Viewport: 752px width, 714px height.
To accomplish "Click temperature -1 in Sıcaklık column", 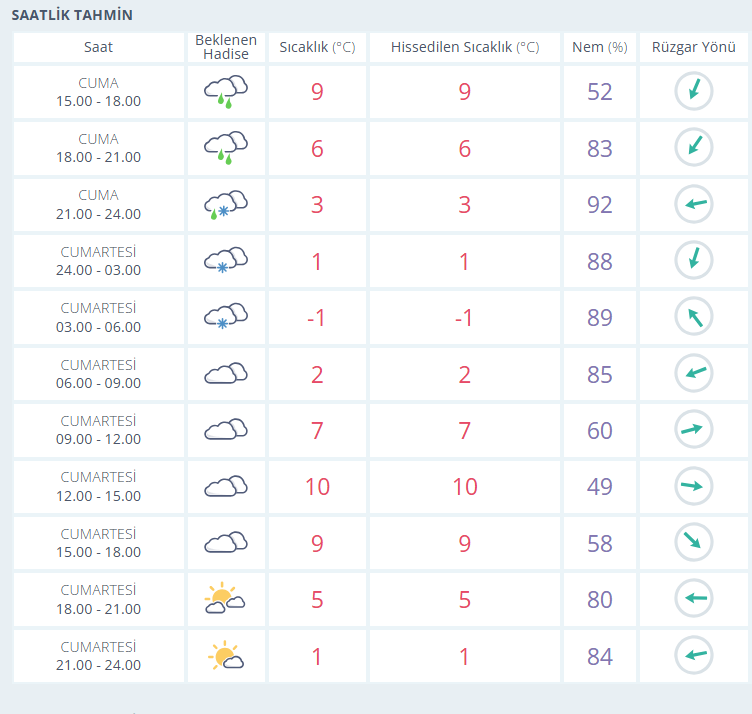I will [317, 317].
